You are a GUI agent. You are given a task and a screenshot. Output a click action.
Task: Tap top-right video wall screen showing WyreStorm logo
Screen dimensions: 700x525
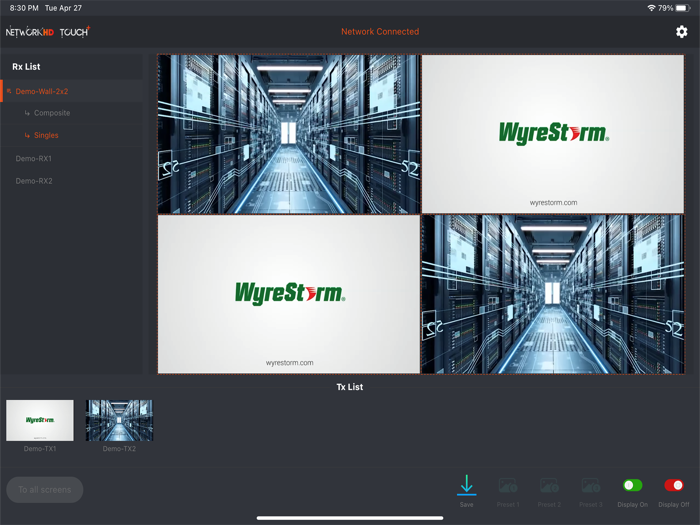(x=553, y=134)
